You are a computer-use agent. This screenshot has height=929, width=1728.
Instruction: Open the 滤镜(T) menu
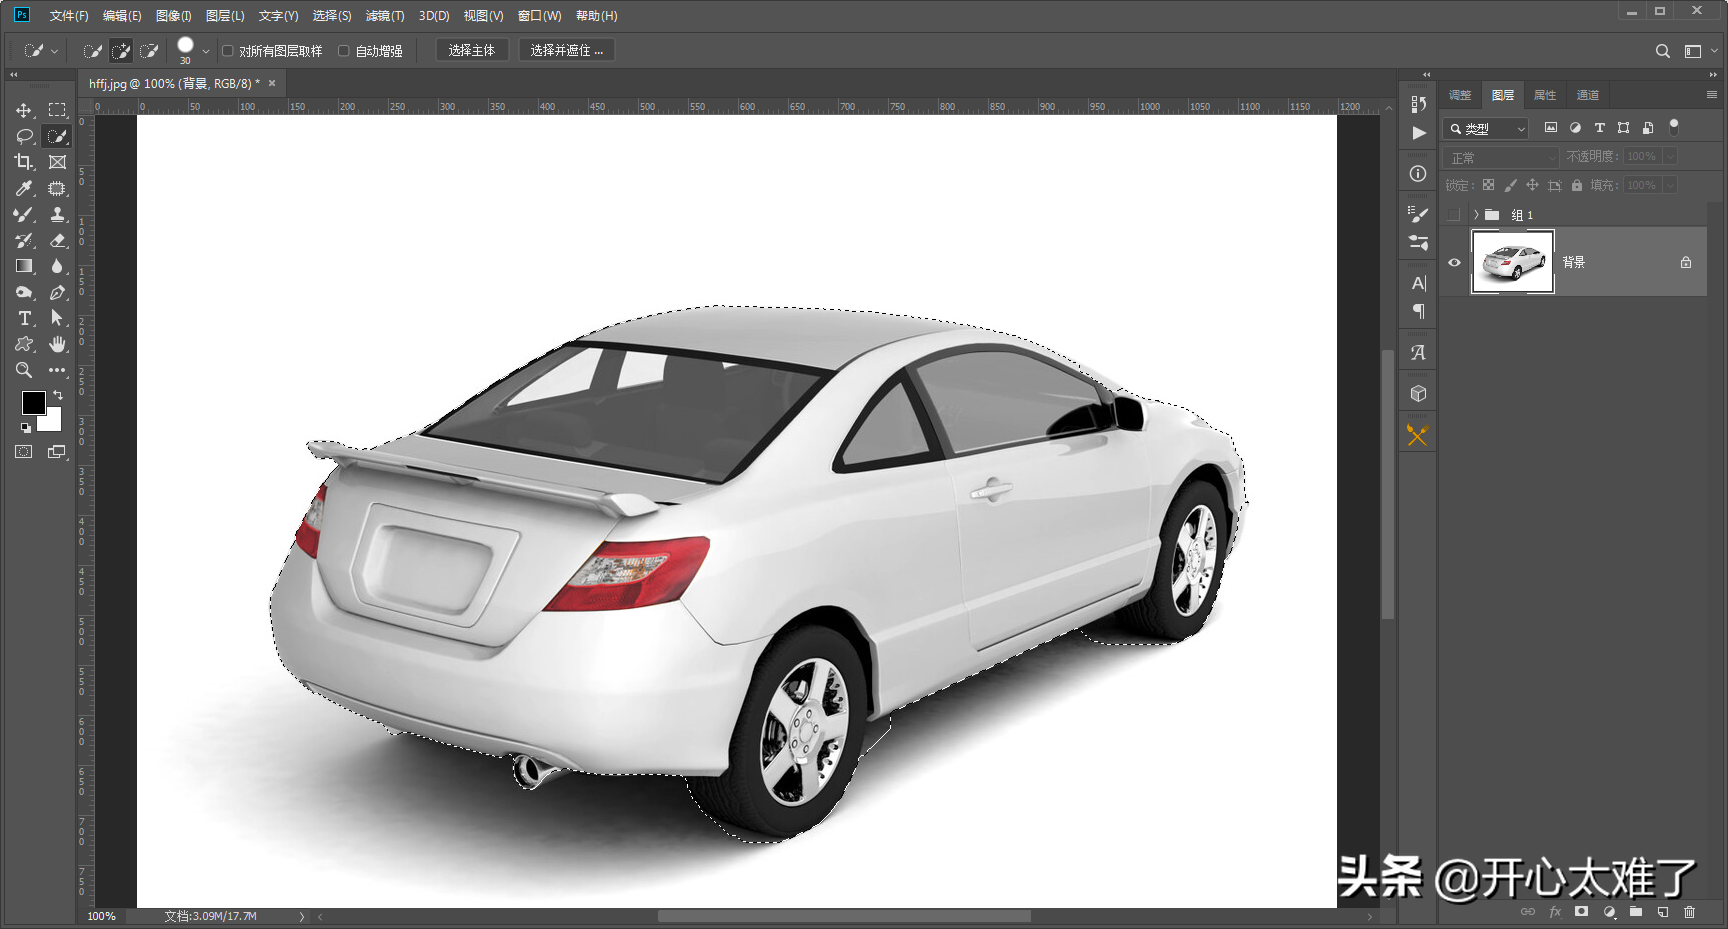384,16
